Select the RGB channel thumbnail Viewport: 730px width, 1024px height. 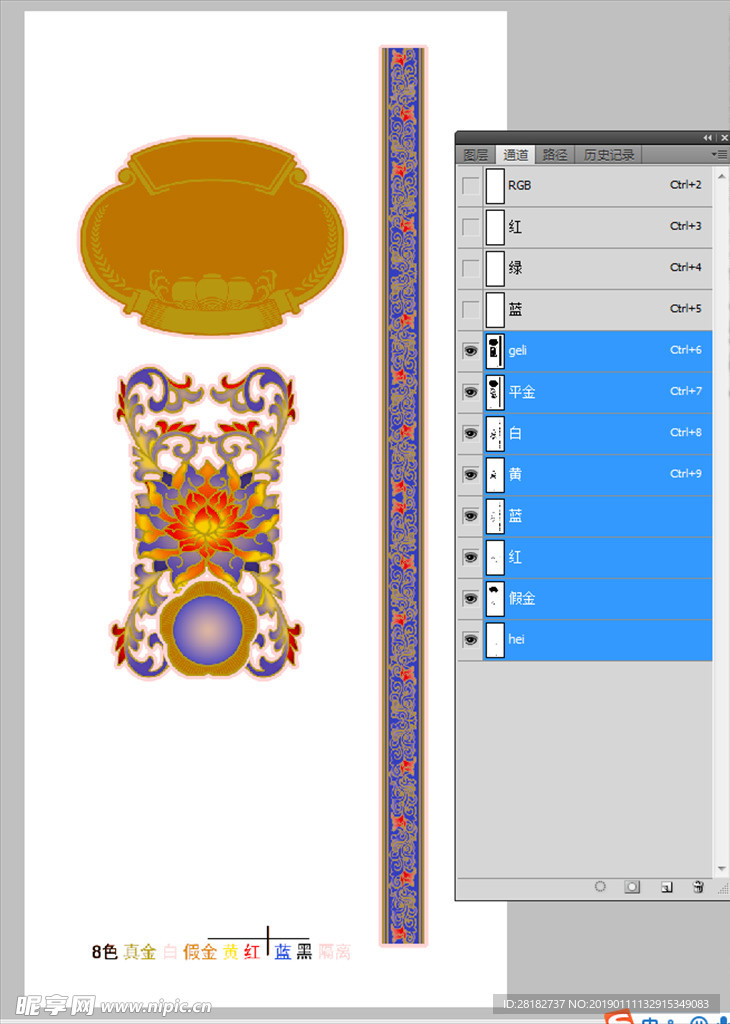pyautogui.click(x=496, y=185)
